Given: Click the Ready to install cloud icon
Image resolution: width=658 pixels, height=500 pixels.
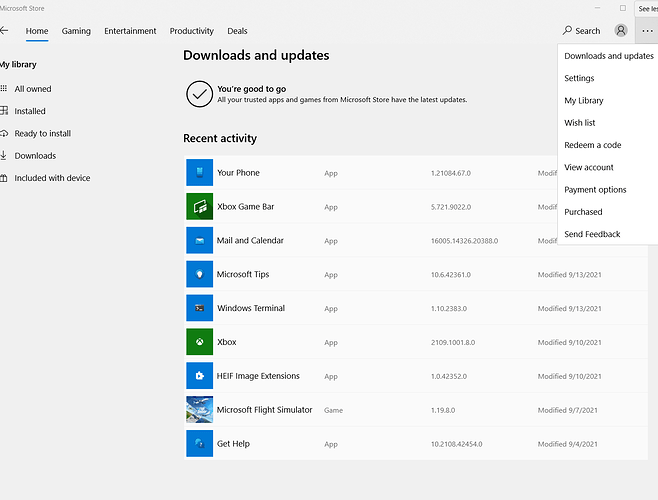Looking at the screenshot, I should tap(4, 134).
